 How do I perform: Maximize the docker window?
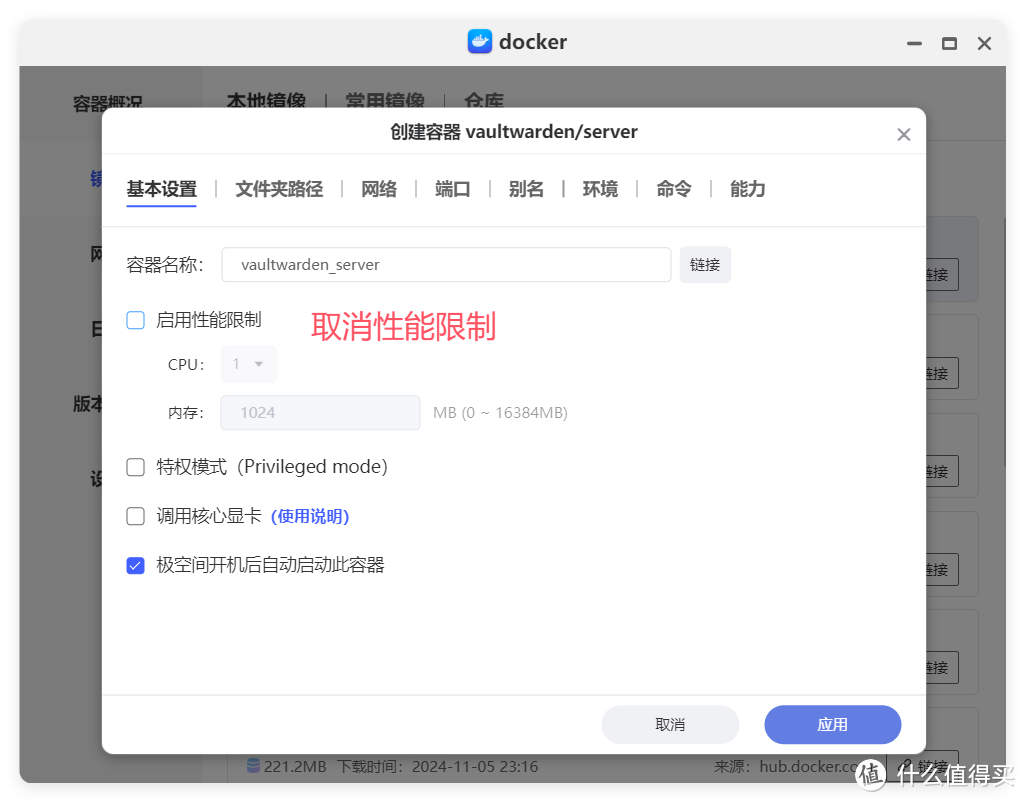pyautogui.click(x=949, y=44)
